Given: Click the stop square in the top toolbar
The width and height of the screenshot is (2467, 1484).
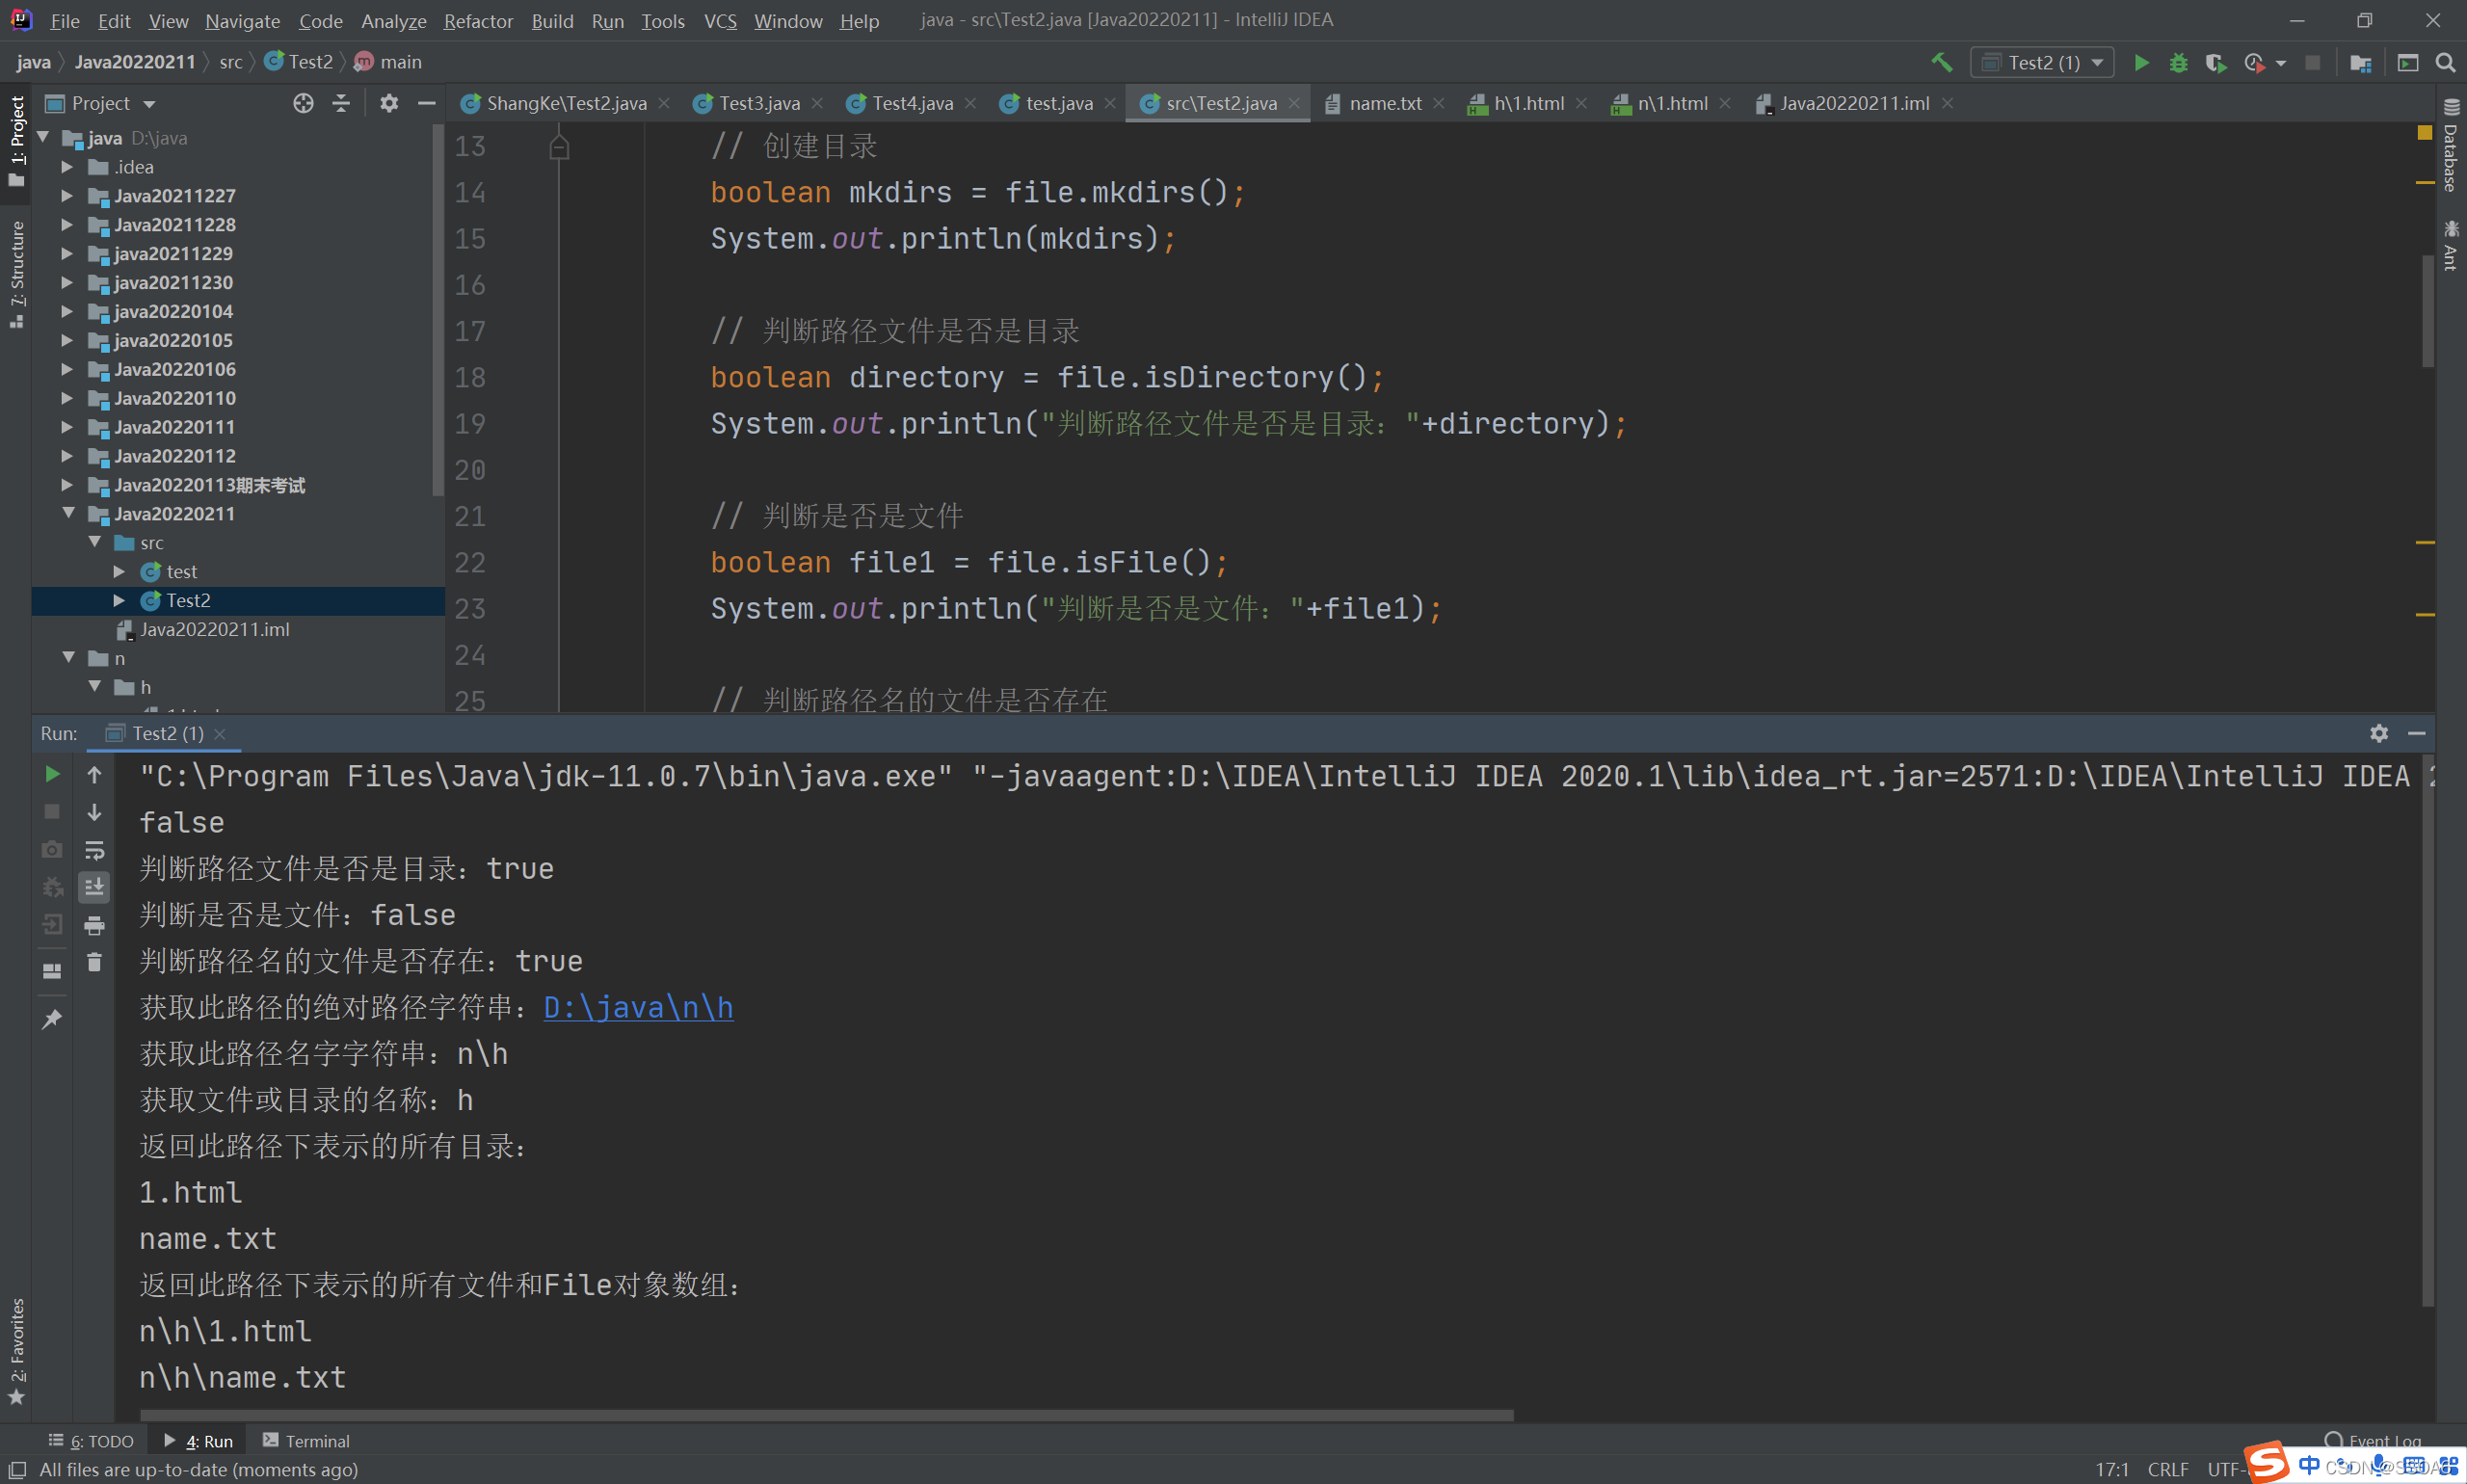Looking at the screenshot, I should (2312, 62).
